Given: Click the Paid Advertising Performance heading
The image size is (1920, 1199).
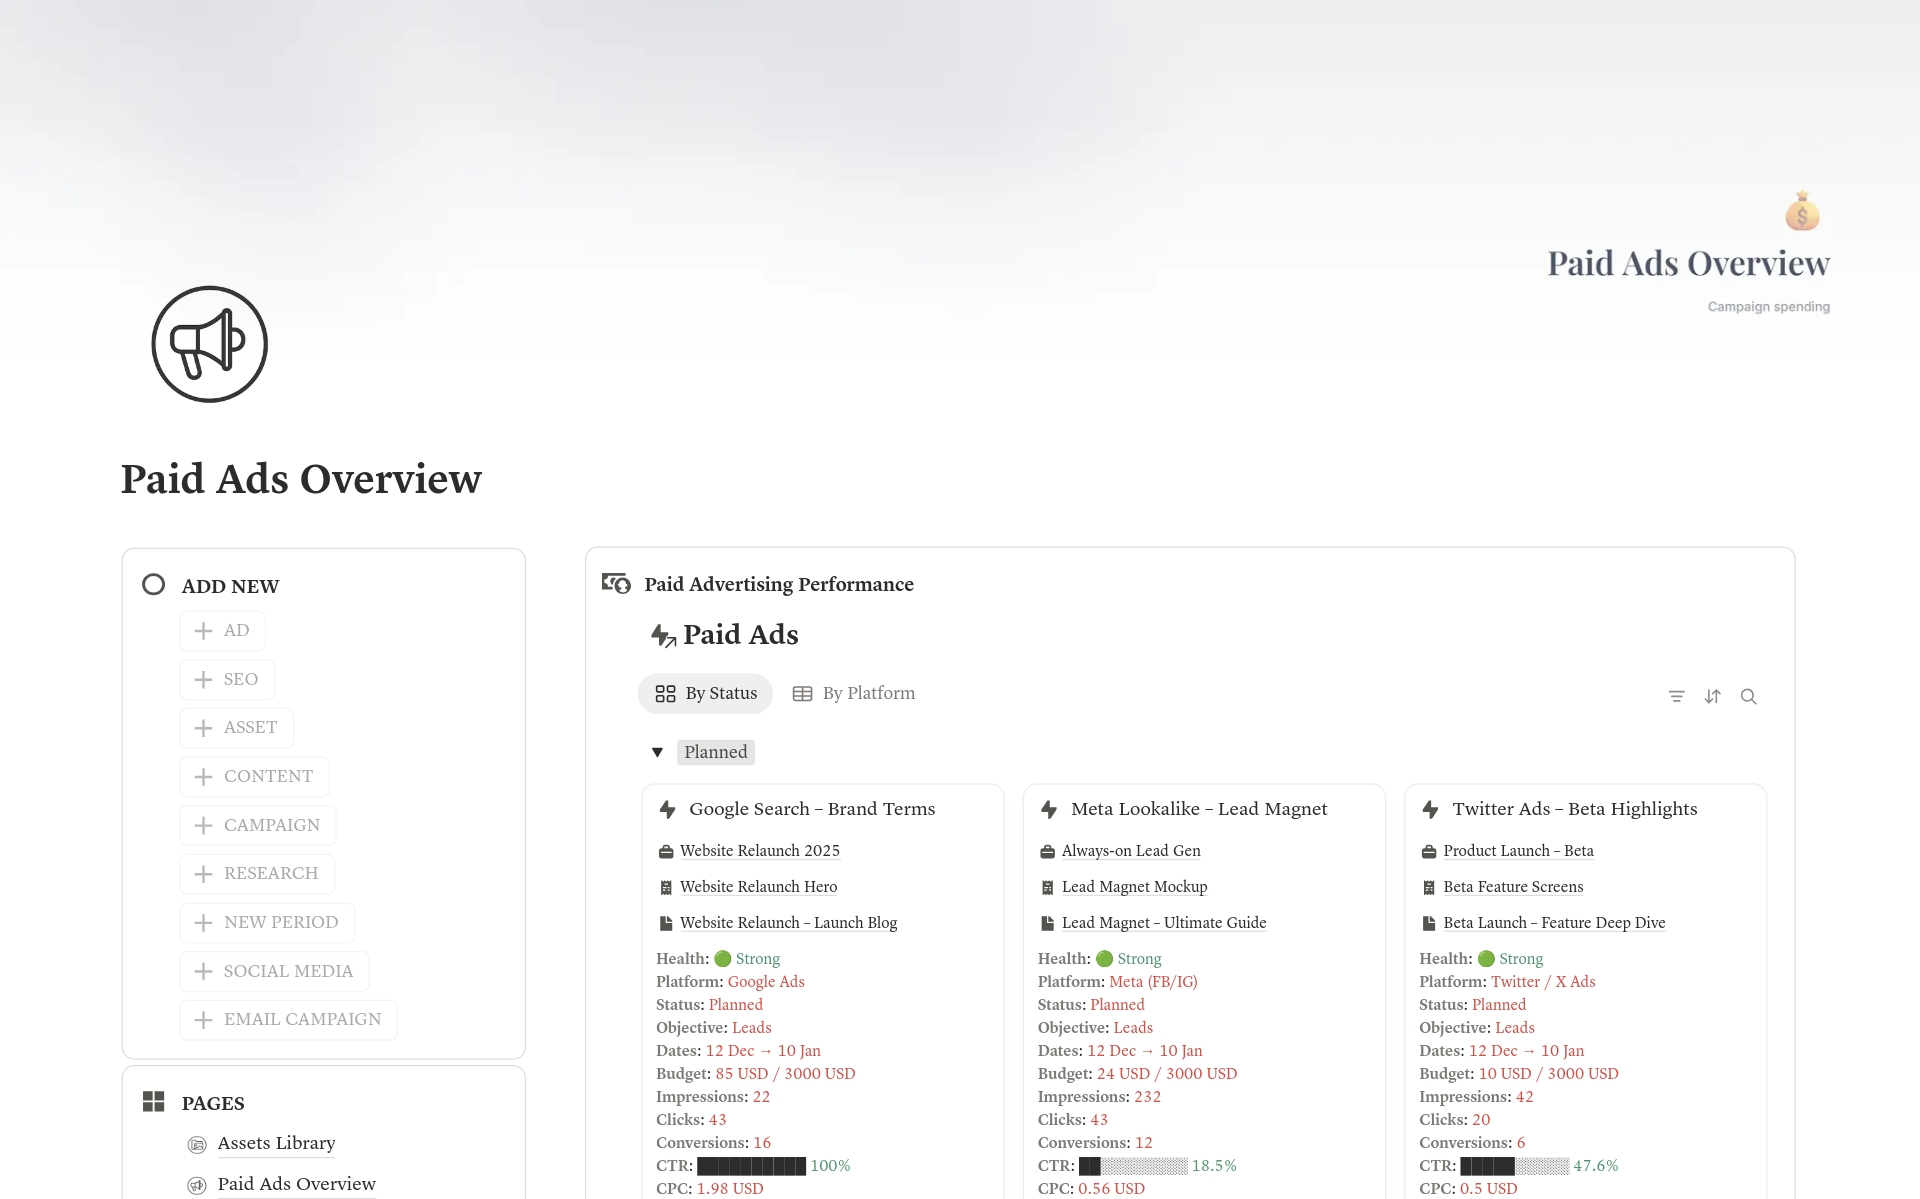Looking at the screenshot, I should [x=779, y=584].
